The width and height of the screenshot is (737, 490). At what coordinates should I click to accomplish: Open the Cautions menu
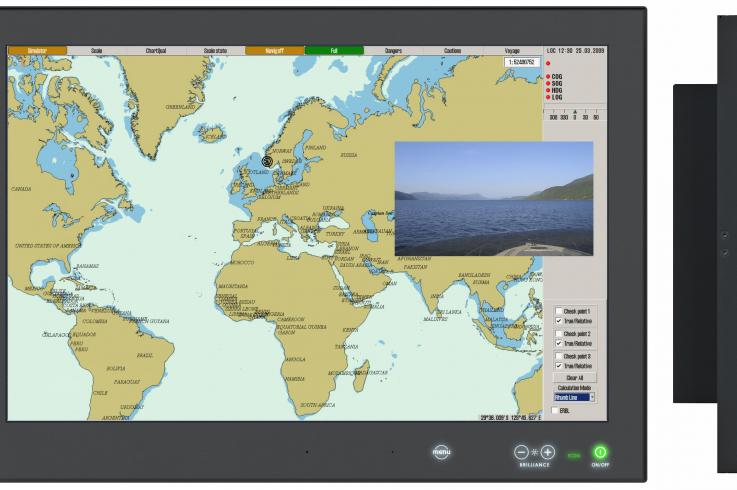(x=453, y=50)
